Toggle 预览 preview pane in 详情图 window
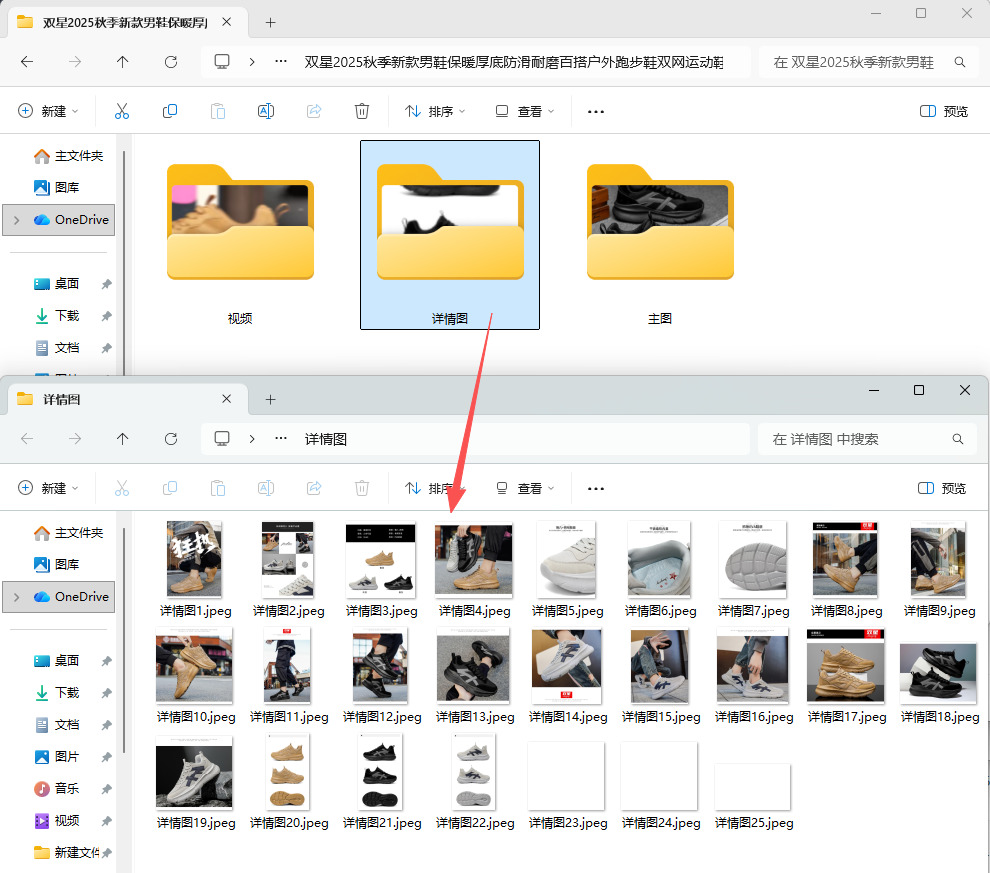This screenshot has width=990, height=873. [x=942, y=489]
